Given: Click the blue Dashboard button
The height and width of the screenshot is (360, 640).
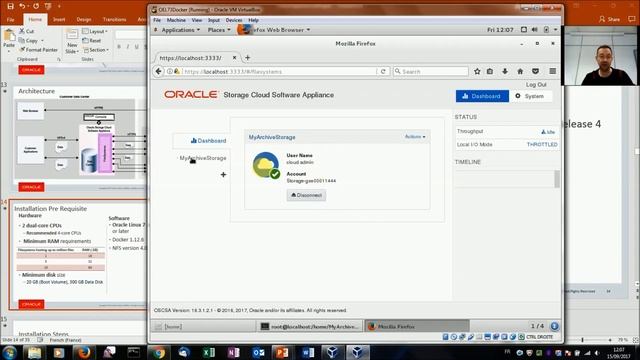Looking at the screenshot, I should (482, 96).
